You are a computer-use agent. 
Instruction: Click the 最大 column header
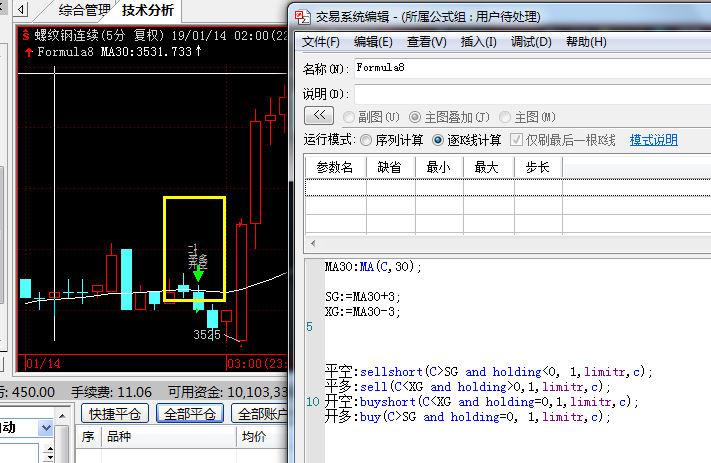coord(488,167)
